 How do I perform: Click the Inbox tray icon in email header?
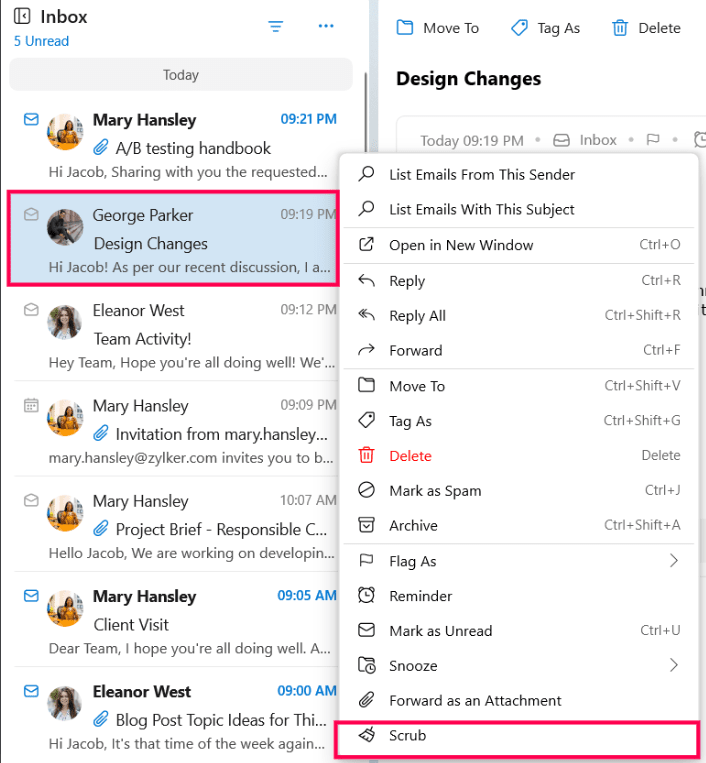561,140
